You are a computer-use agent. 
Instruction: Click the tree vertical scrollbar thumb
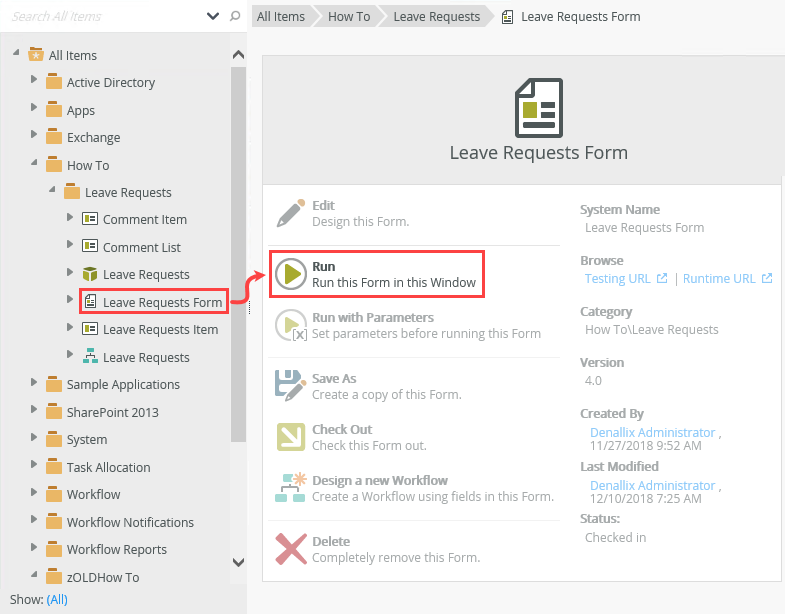(x=238, y=254)
